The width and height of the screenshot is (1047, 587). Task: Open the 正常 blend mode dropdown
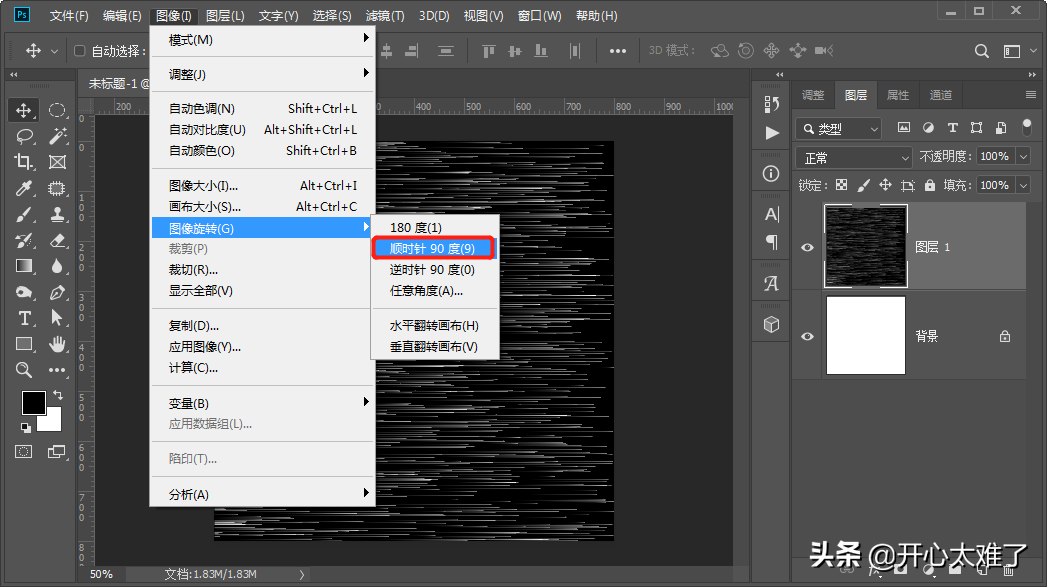pyautogui.click(x=854, y=158)
